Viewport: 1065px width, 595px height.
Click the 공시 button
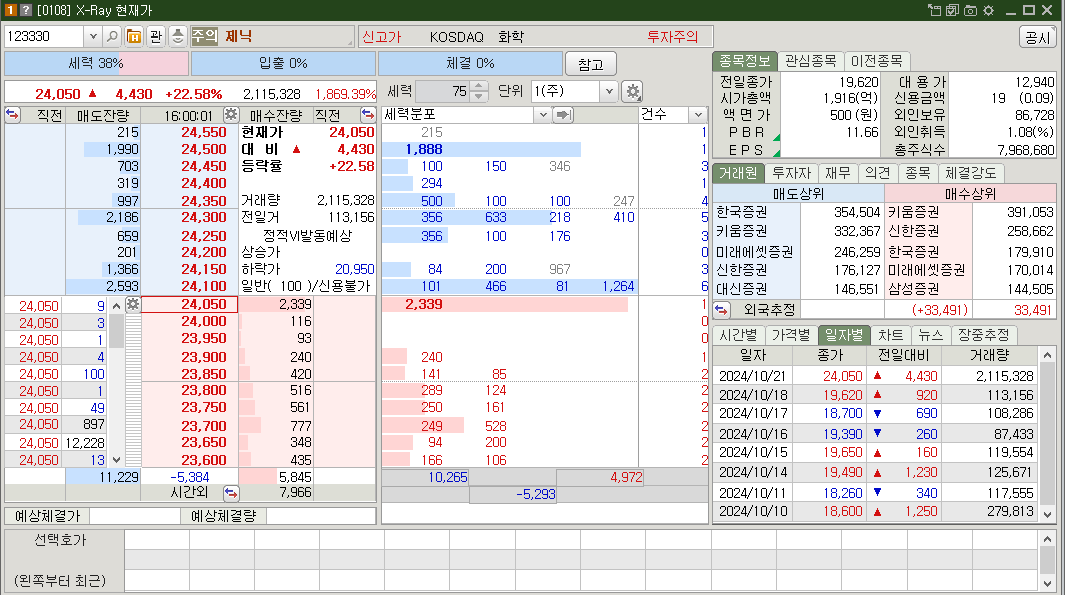(1037, 37)
